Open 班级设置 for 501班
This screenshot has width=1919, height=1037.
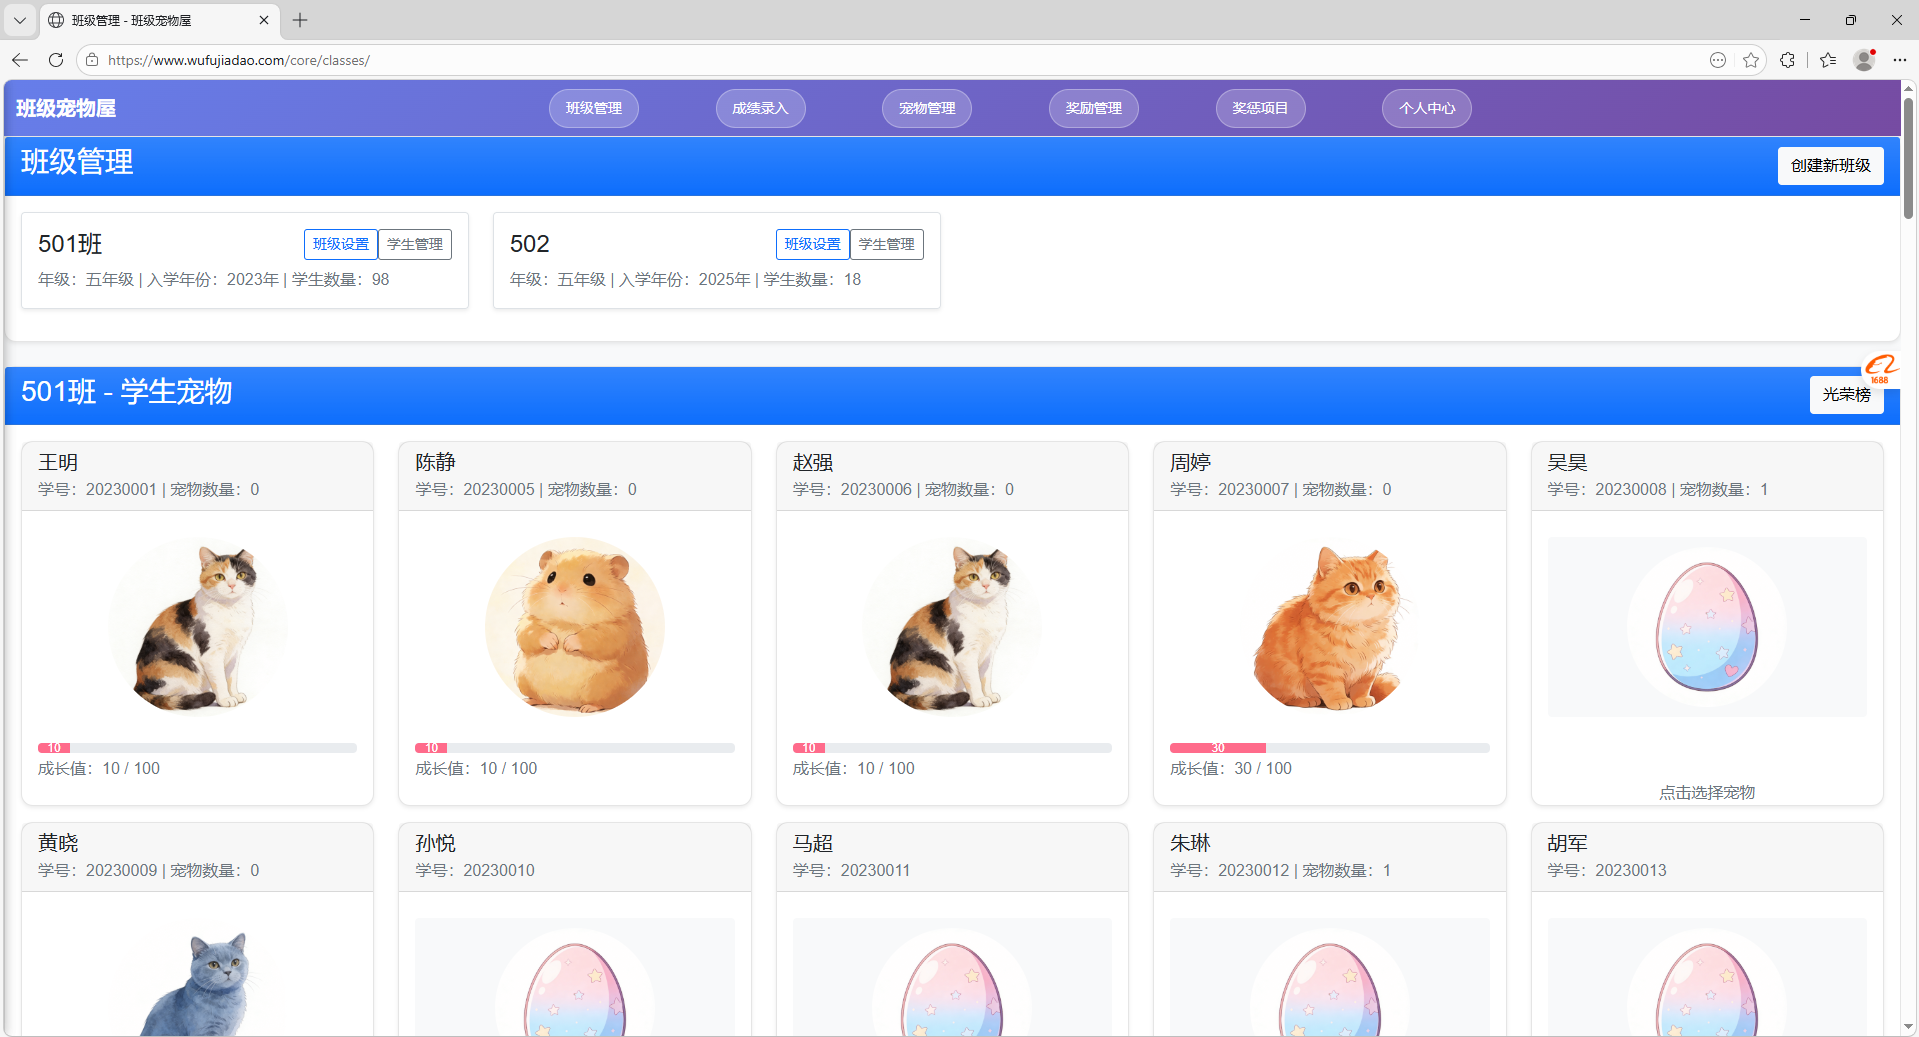[340, 243]
